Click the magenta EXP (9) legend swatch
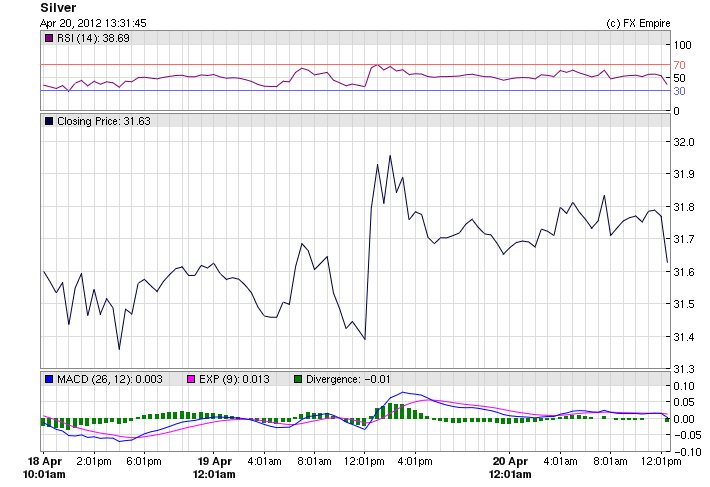Screen dimensions: 710x487 [x=193, y=379]
